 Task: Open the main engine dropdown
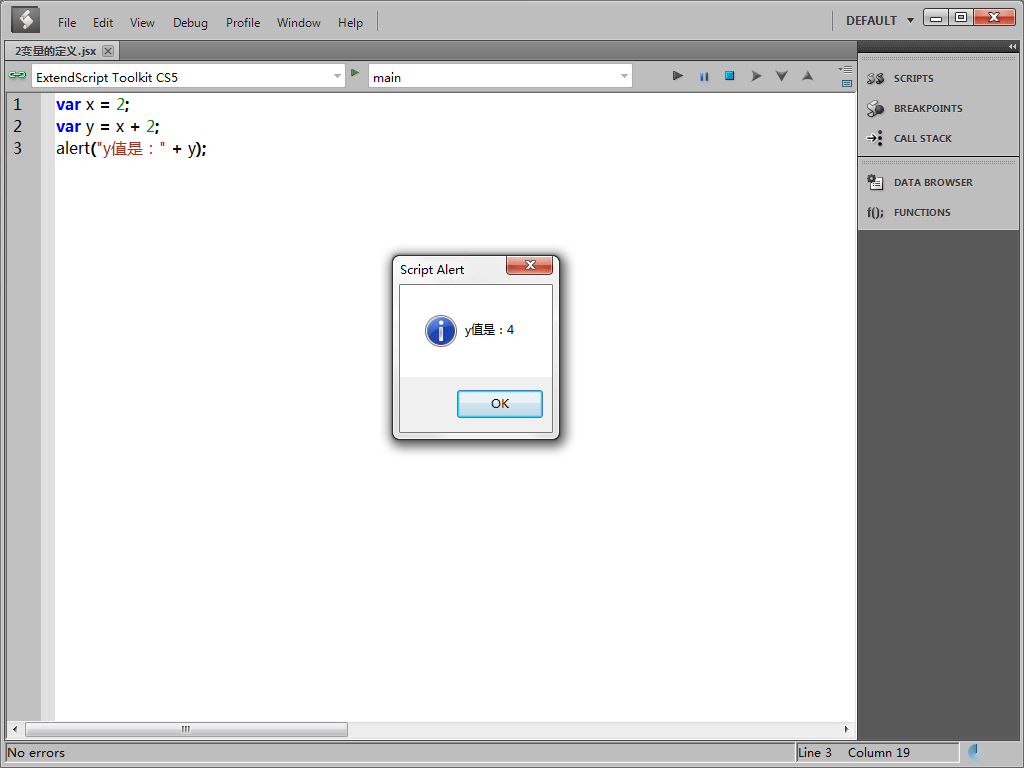[500, 77]
